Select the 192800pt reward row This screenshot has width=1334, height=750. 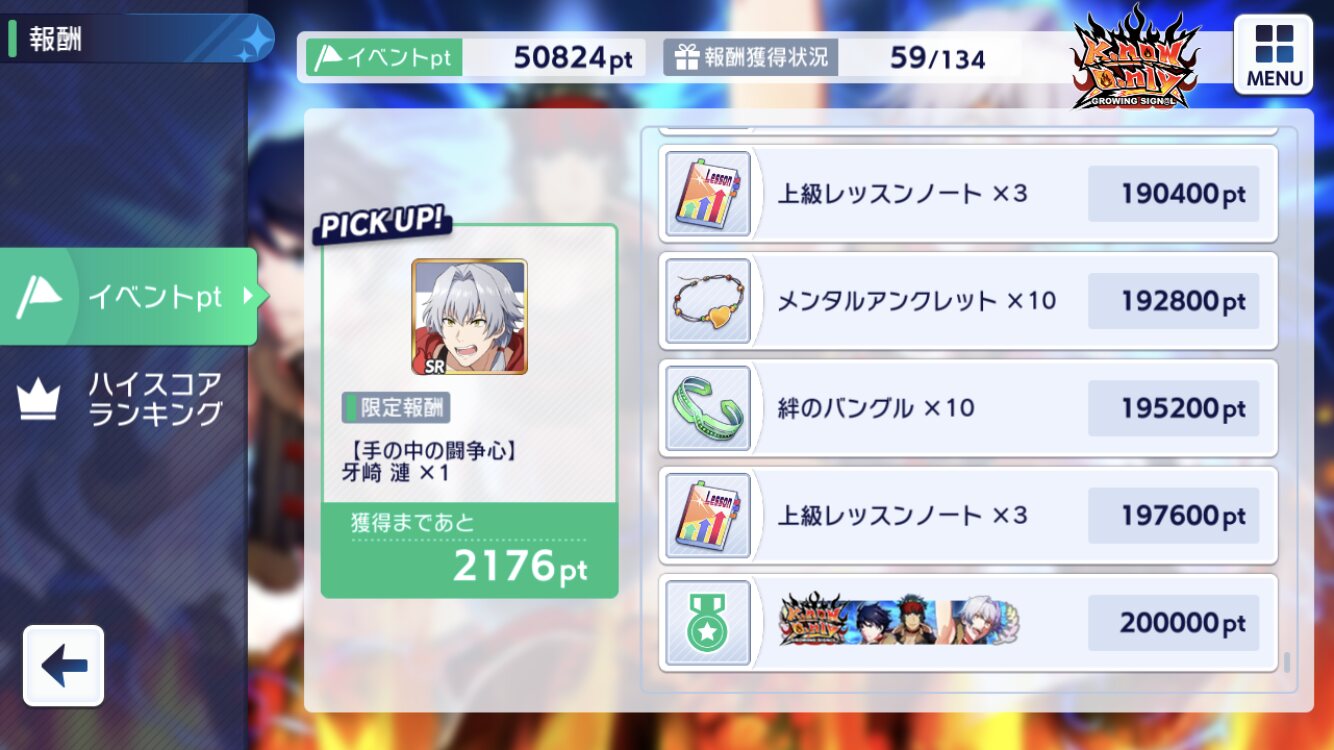968,301
